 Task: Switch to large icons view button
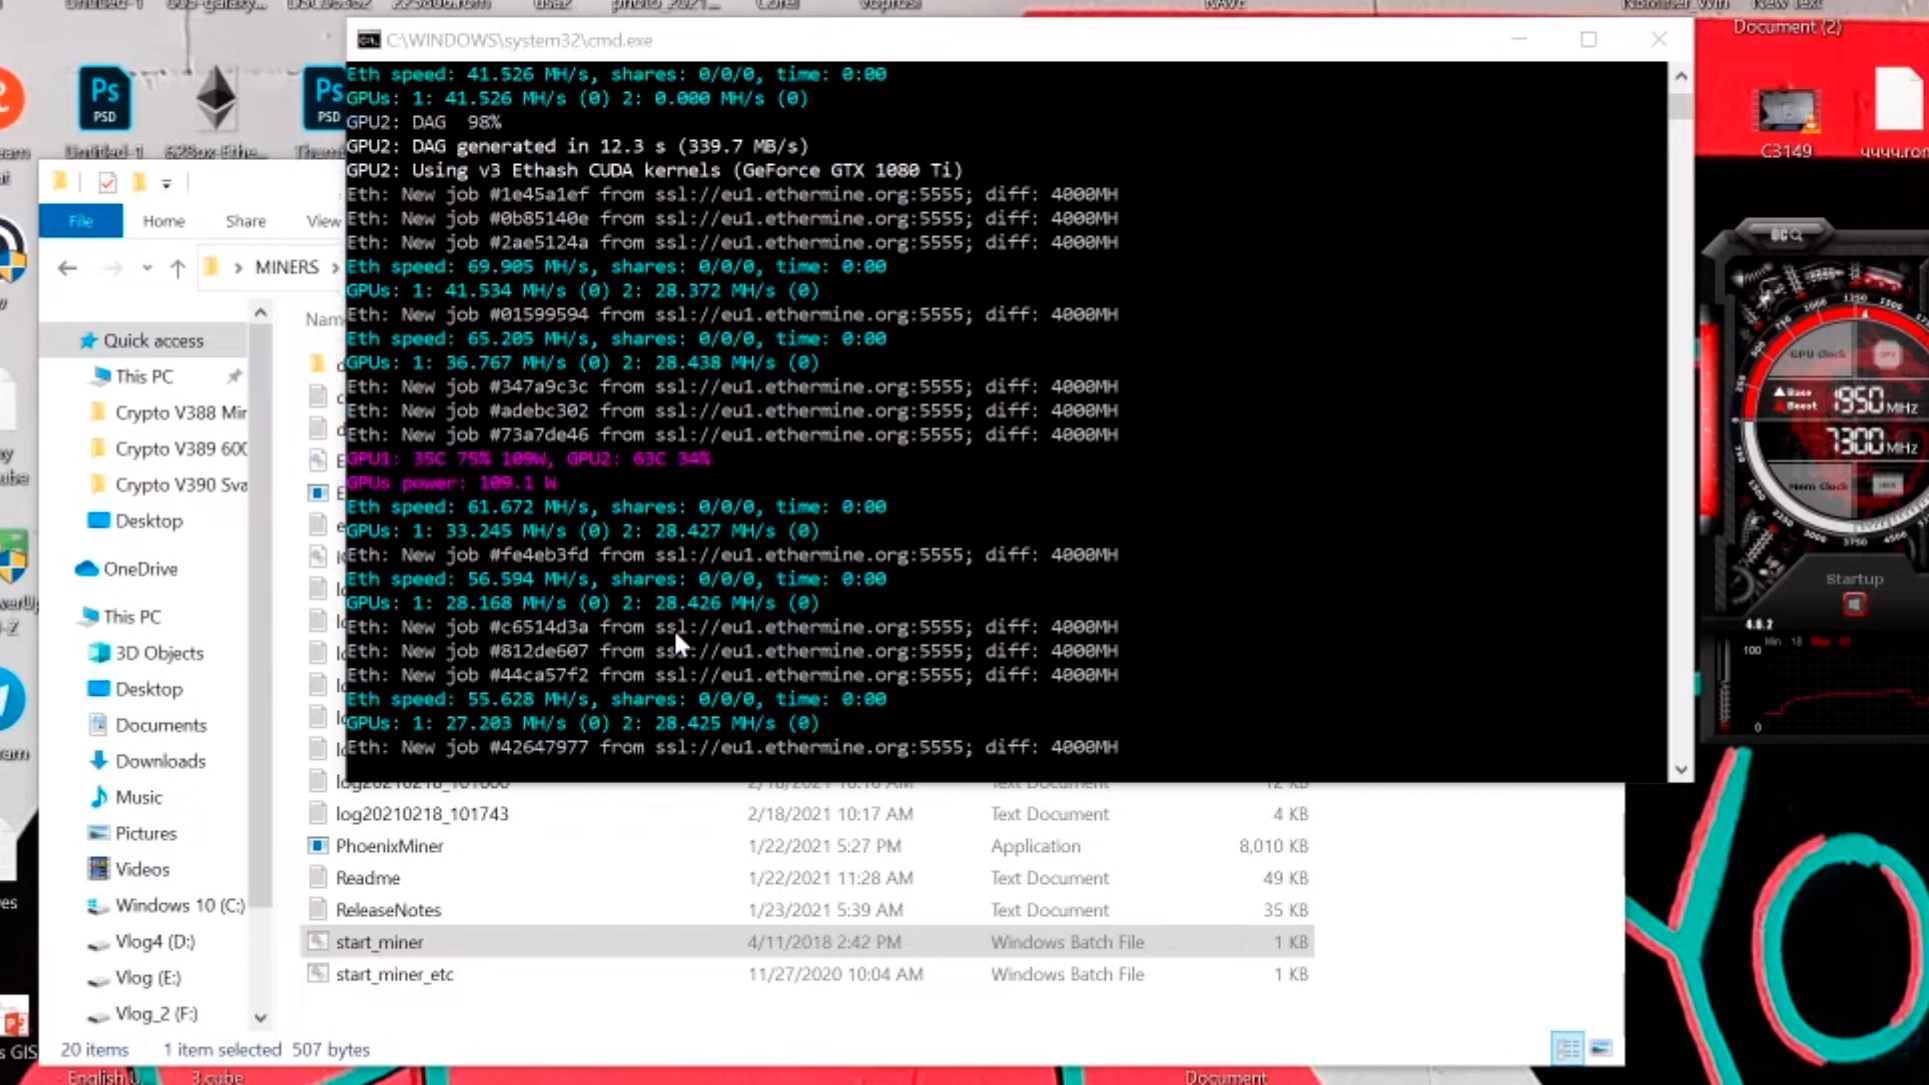pyautogui.click(x=1600, y=1048)
